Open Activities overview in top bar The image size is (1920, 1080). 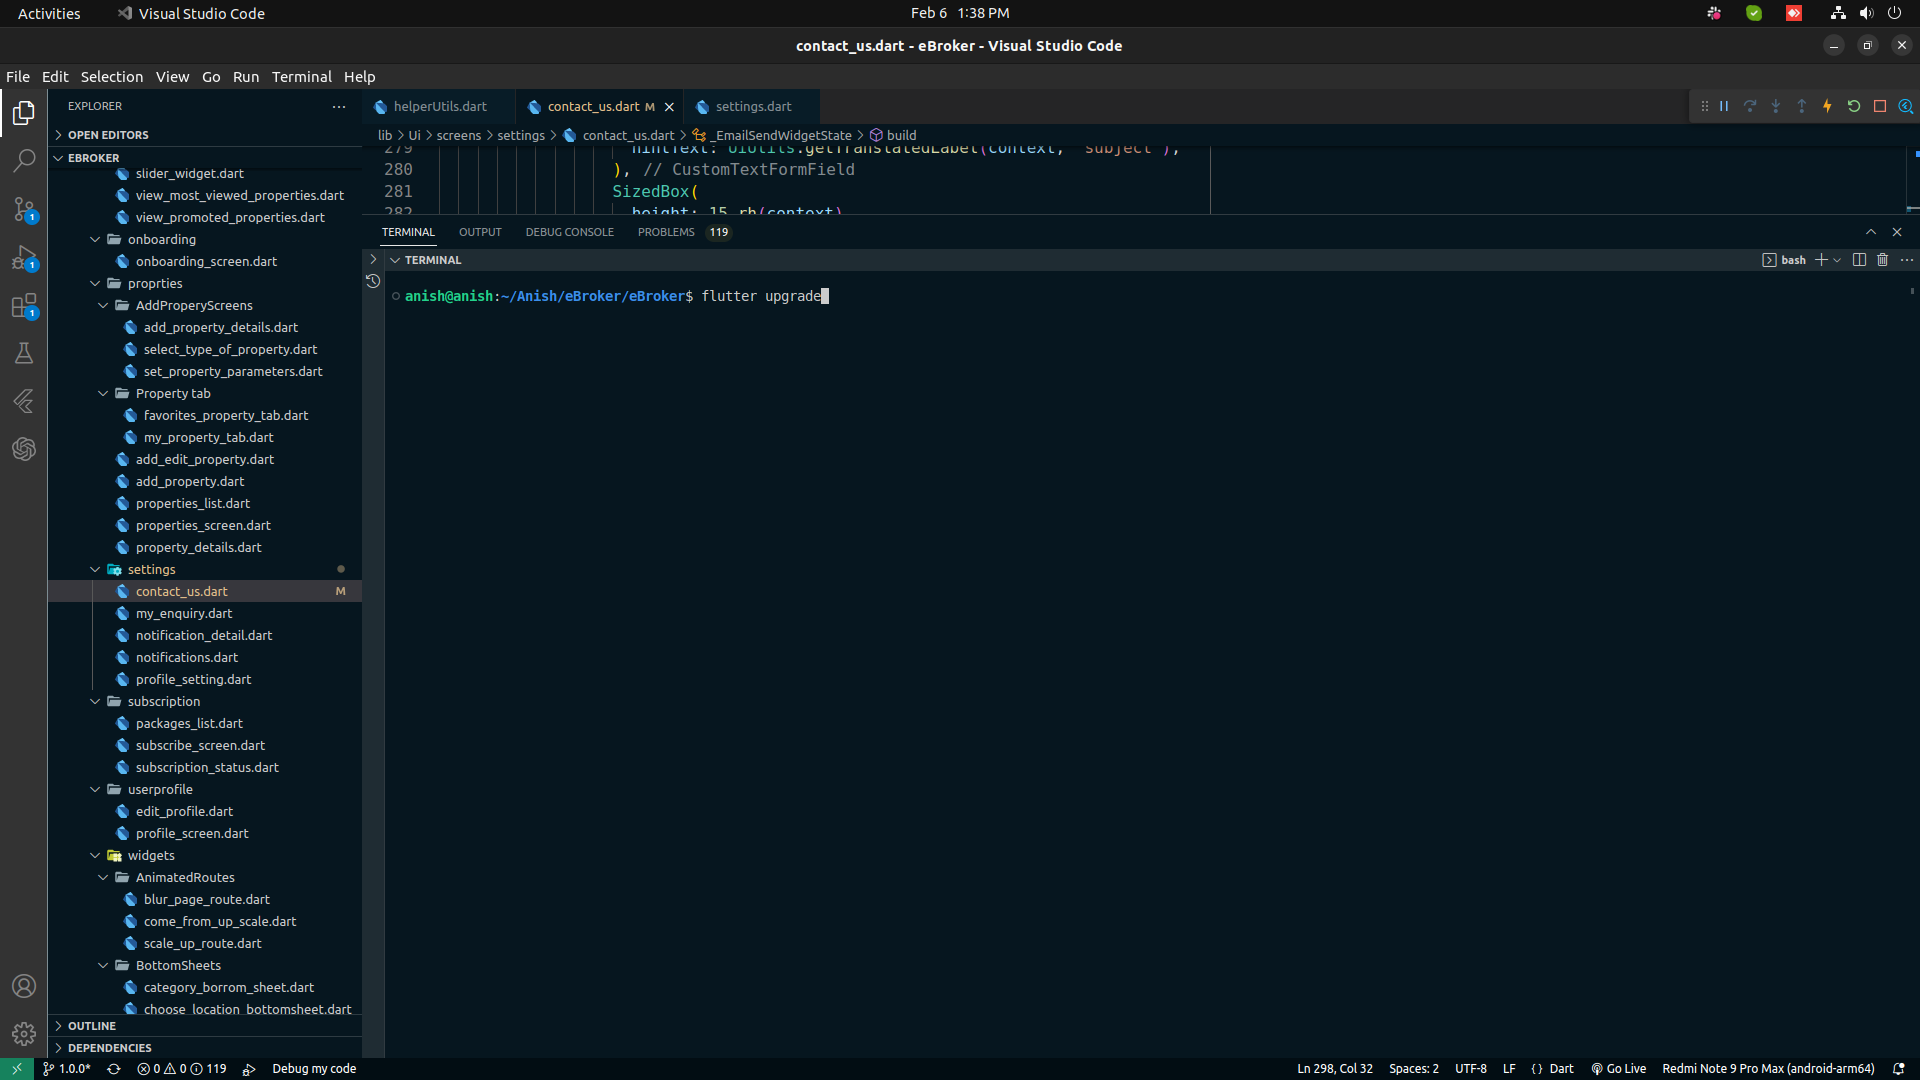click(49, 13)
